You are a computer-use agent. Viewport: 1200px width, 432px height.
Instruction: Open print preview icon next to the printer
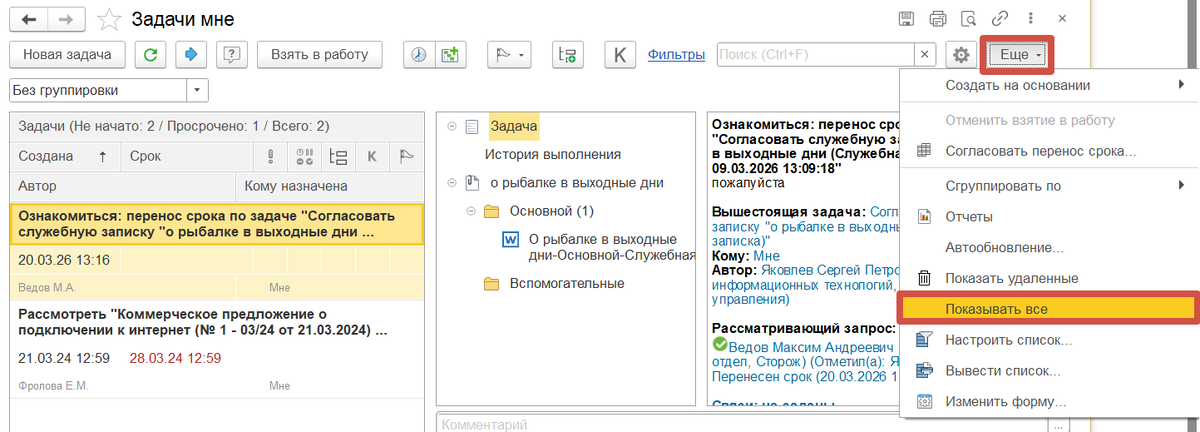pos(968,18)
